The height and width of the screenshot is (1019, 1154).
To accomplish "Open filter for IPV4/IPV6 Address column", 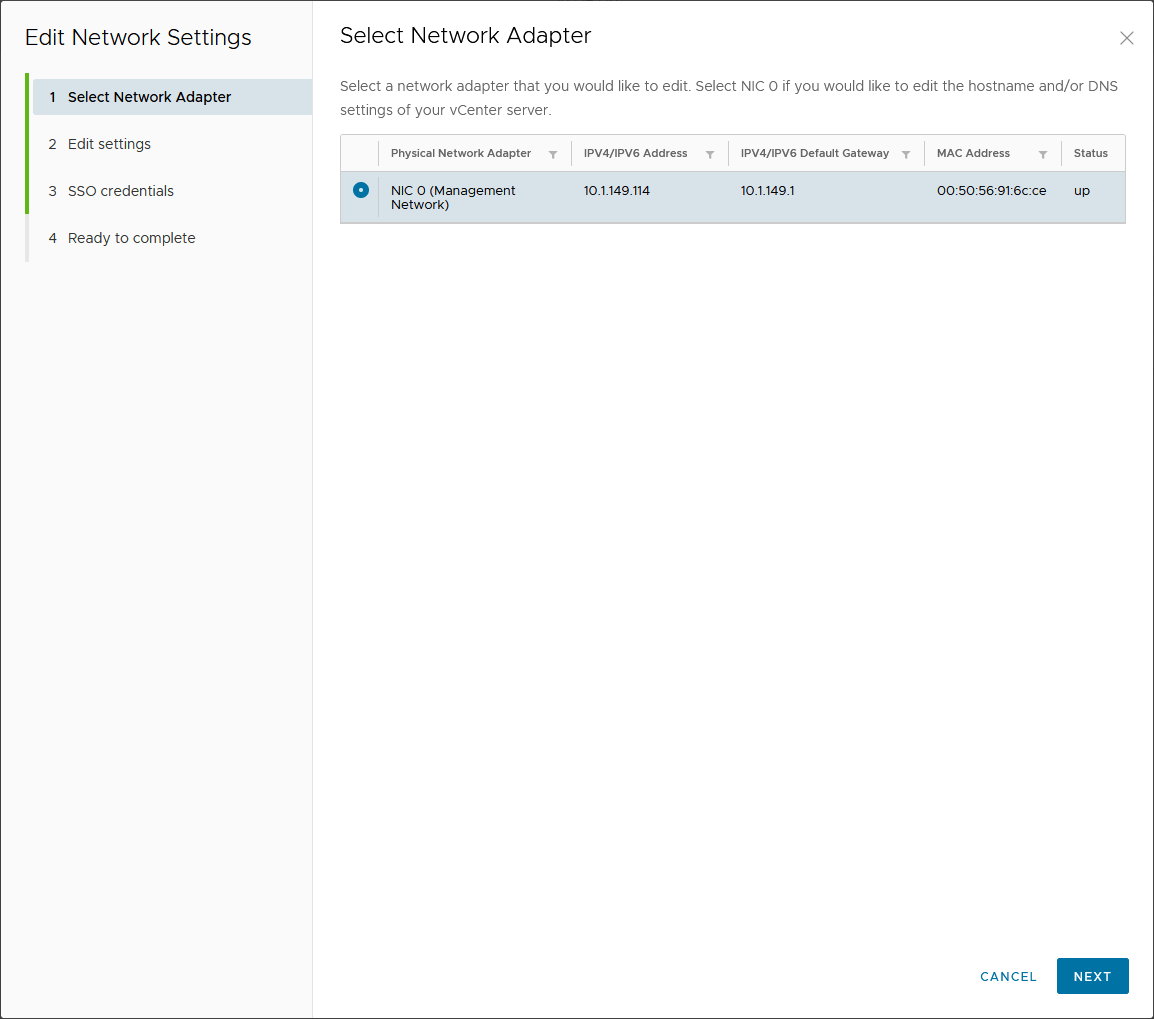I will pyautogui.click(x=710, y=155).
